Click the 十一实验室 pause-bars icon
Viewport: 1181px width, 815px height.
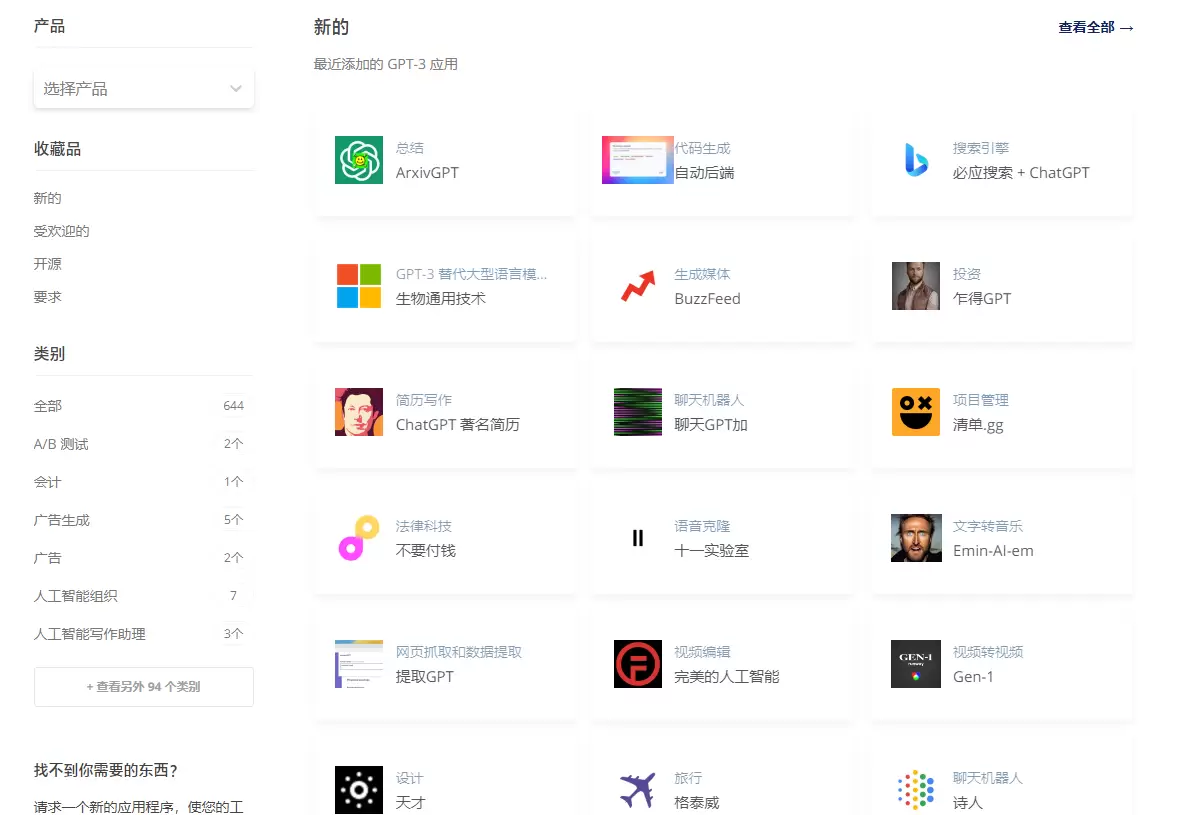point(637,538)
